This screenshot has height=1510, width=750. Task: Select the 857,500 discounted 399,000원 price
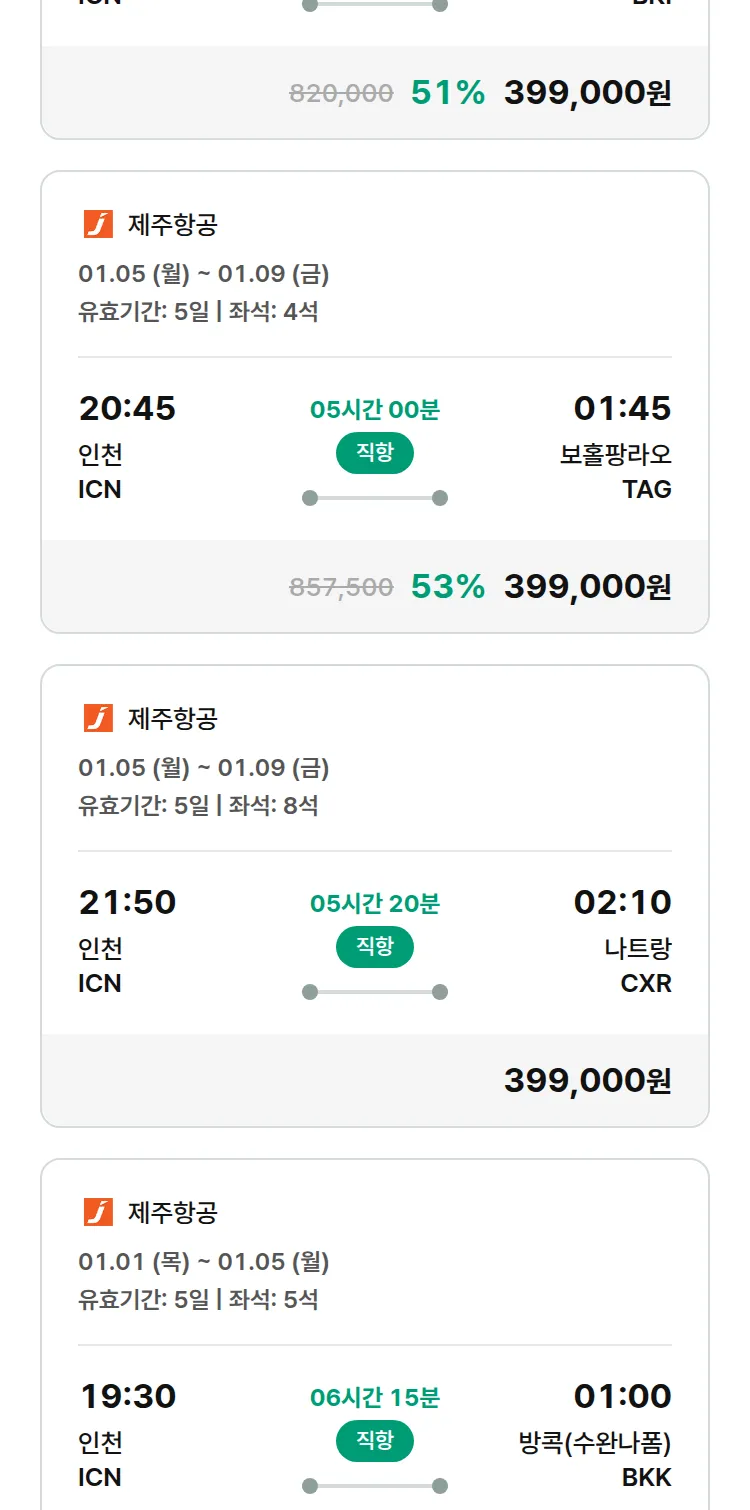(x=587, y=586)
